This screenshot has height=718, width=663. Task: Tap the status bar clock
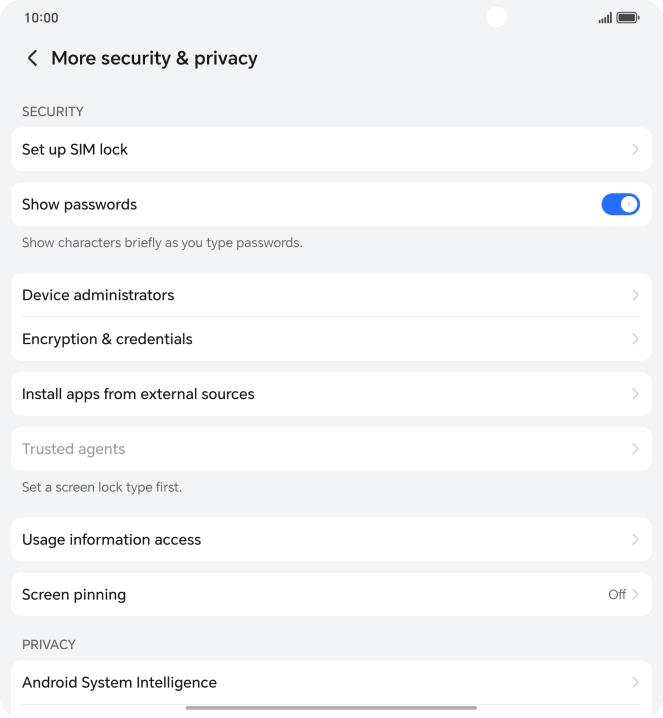click(x=41, y=18)
